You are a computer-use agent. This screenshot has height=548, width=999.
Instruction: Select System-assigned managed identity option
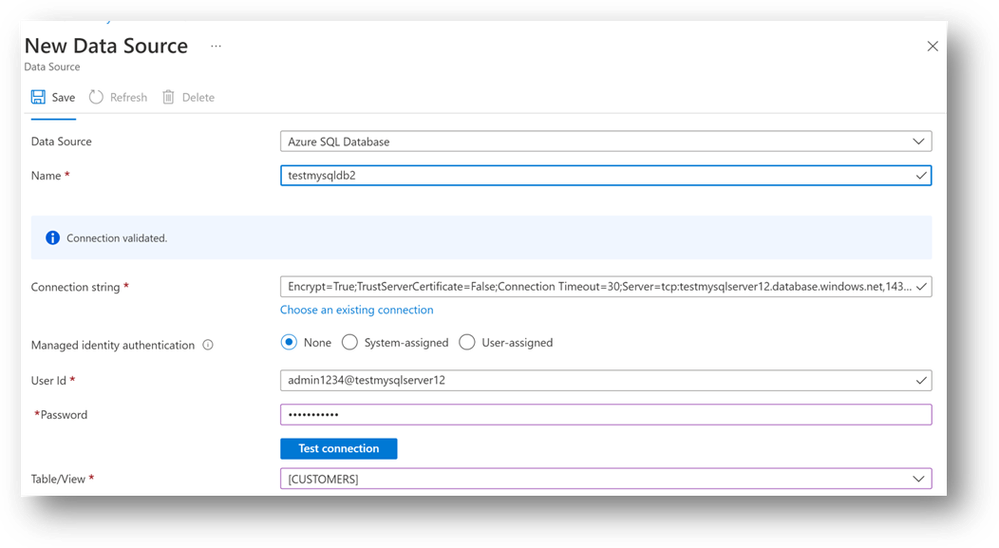point(350,342)
